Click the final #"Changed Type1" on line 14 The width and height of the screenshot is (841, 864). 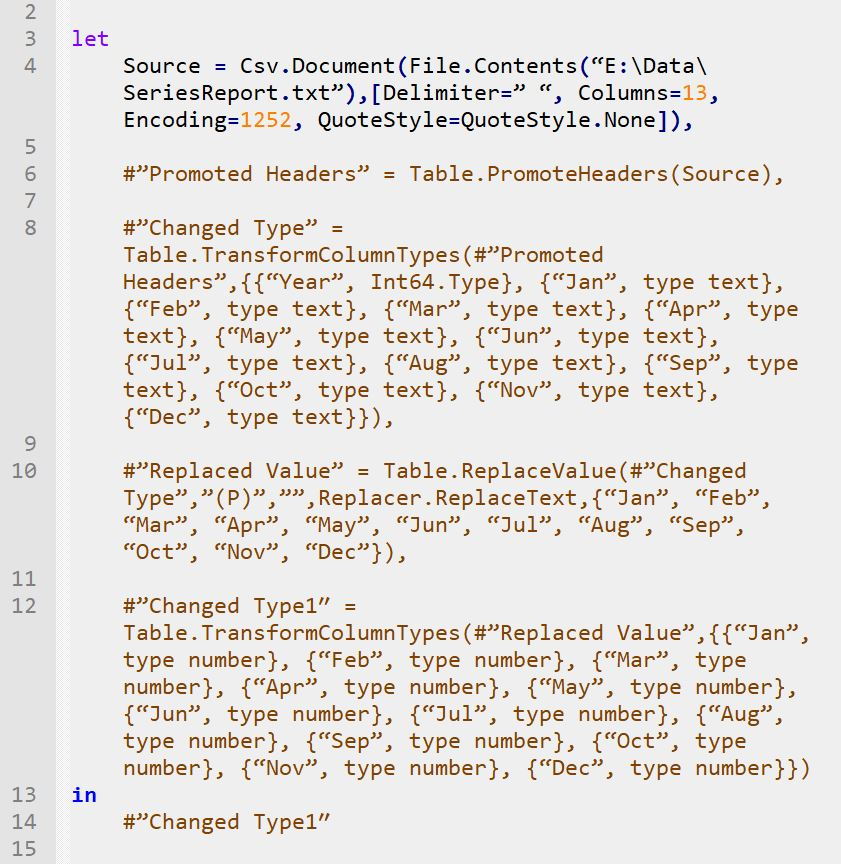coord(227,822)
